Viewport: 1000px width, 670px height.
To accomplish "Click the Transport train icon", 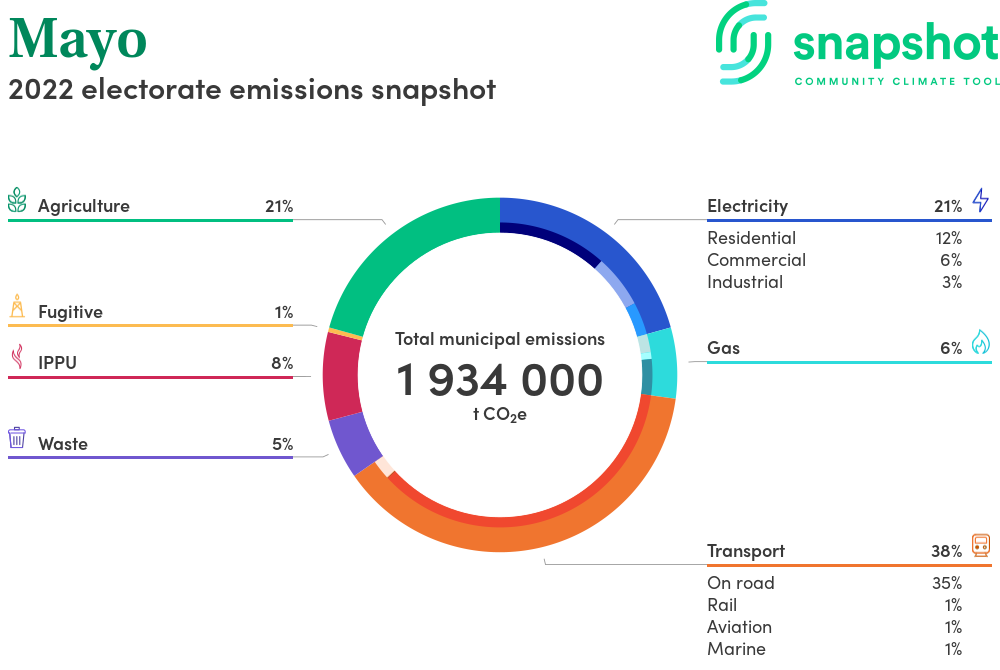I will coord(981,546).
